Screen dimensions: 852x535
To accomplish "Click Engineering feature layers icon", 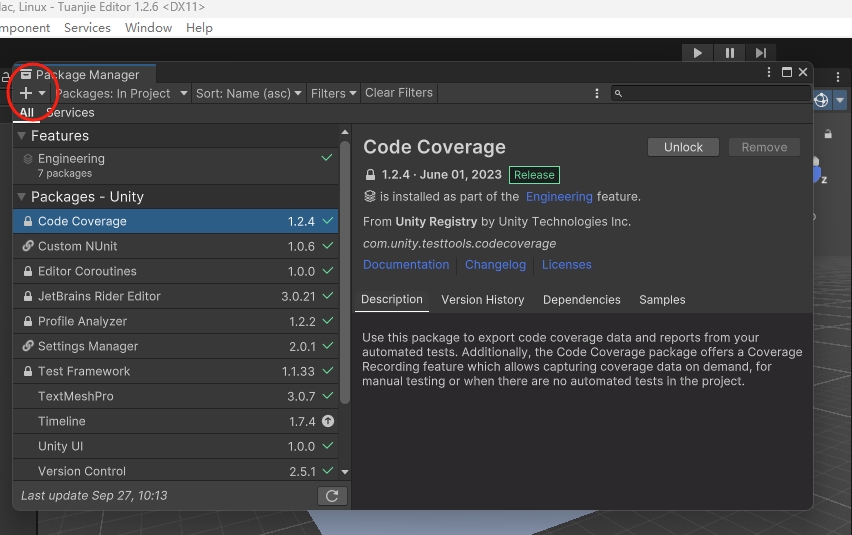I will pos(28,159).
